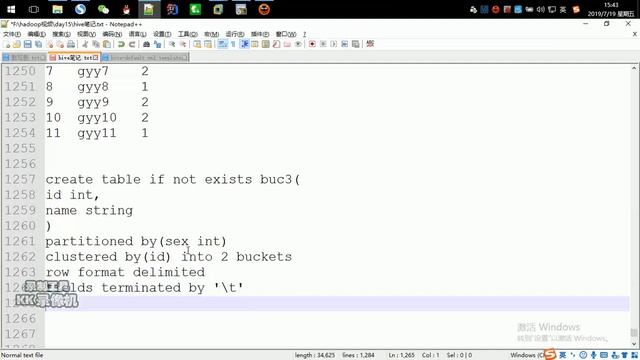Place cursor on 'partitioned by(sex int)' line
640x360 pixels.
pos(136,242)
